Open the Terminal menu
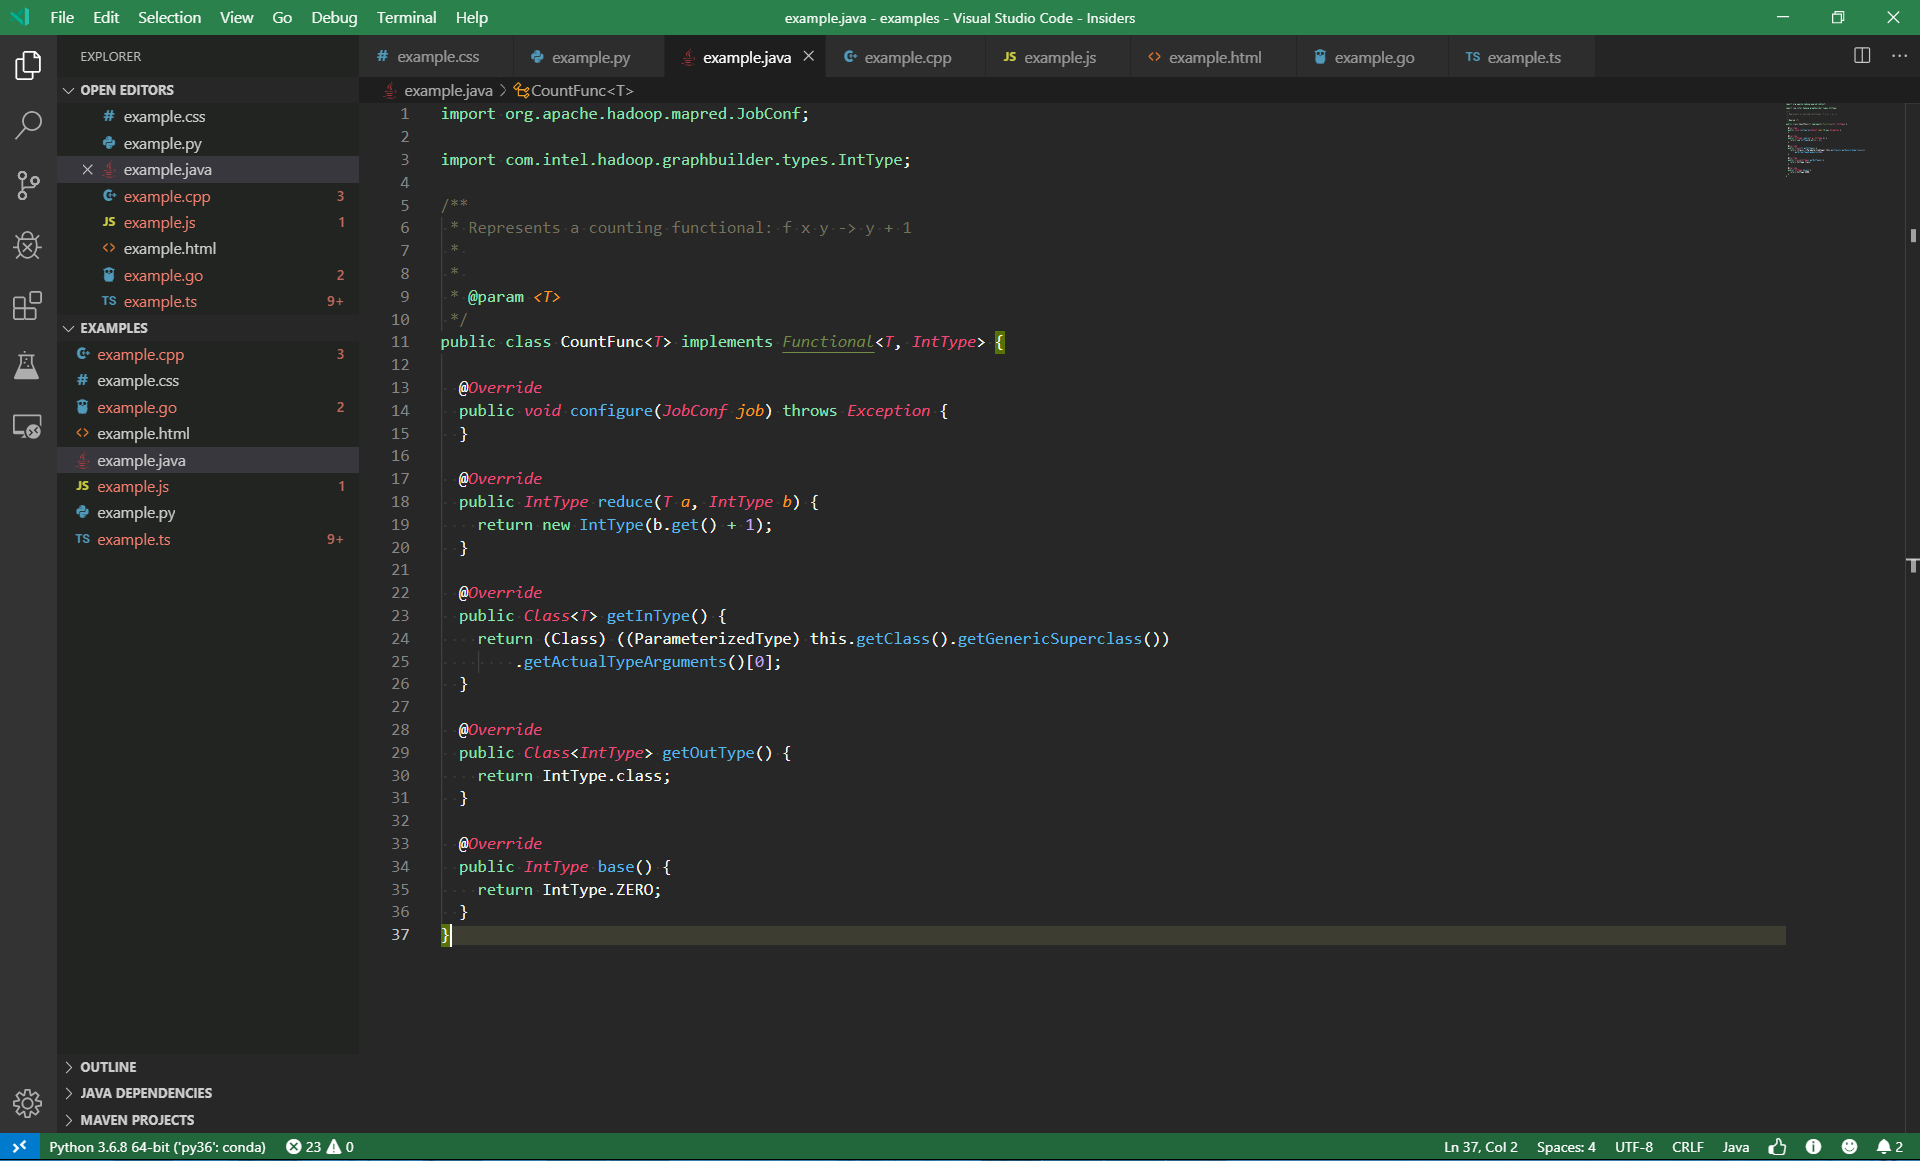 (406, 17)
